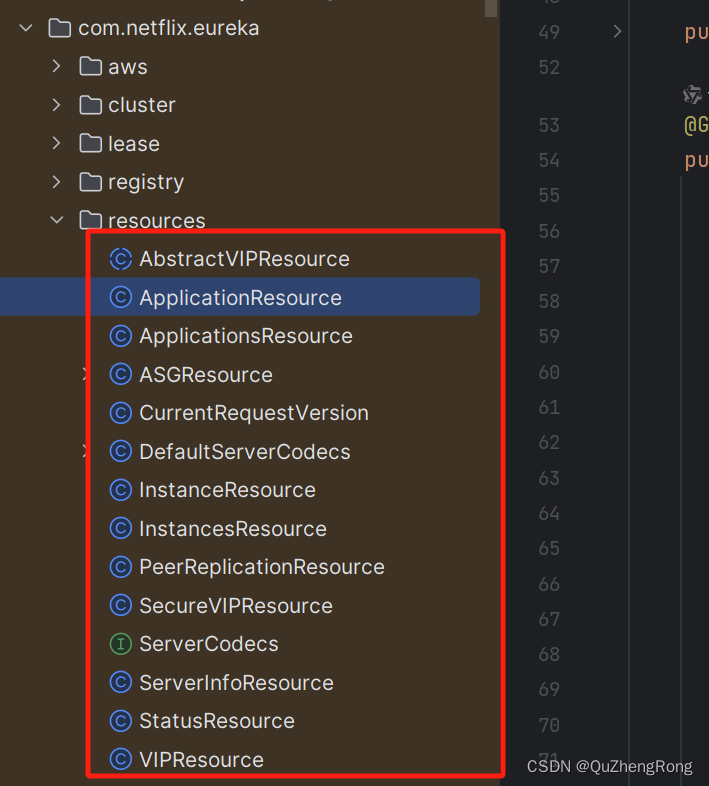Click the SecureVIPResource class icon
Image resolution: width=709 pixels, height=786 pixels.
121,606
